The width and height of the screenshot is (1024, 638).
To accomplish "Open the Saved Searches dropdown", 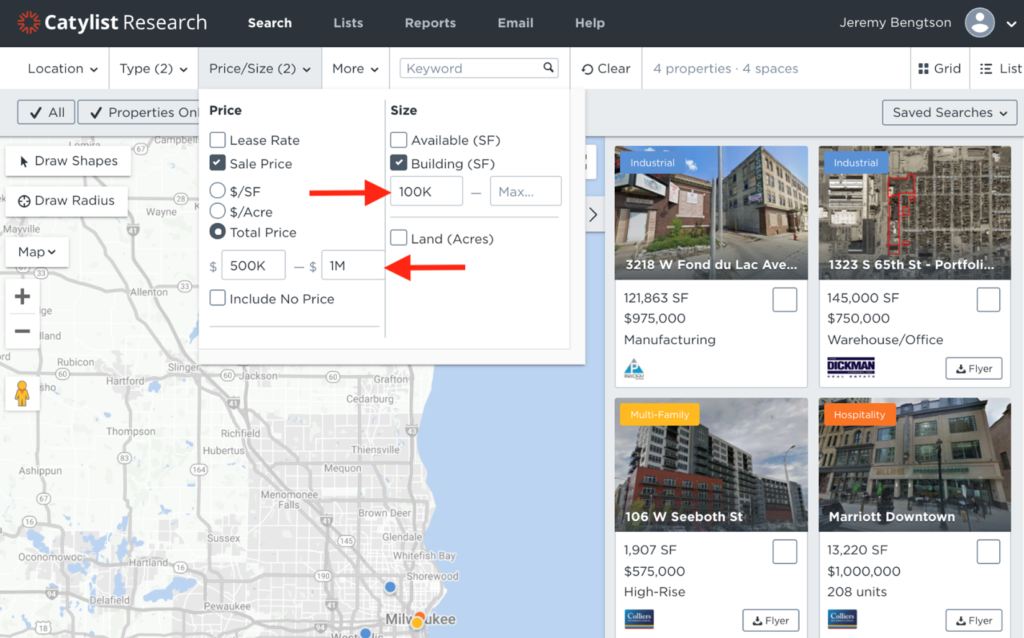I will pos(950,112).
